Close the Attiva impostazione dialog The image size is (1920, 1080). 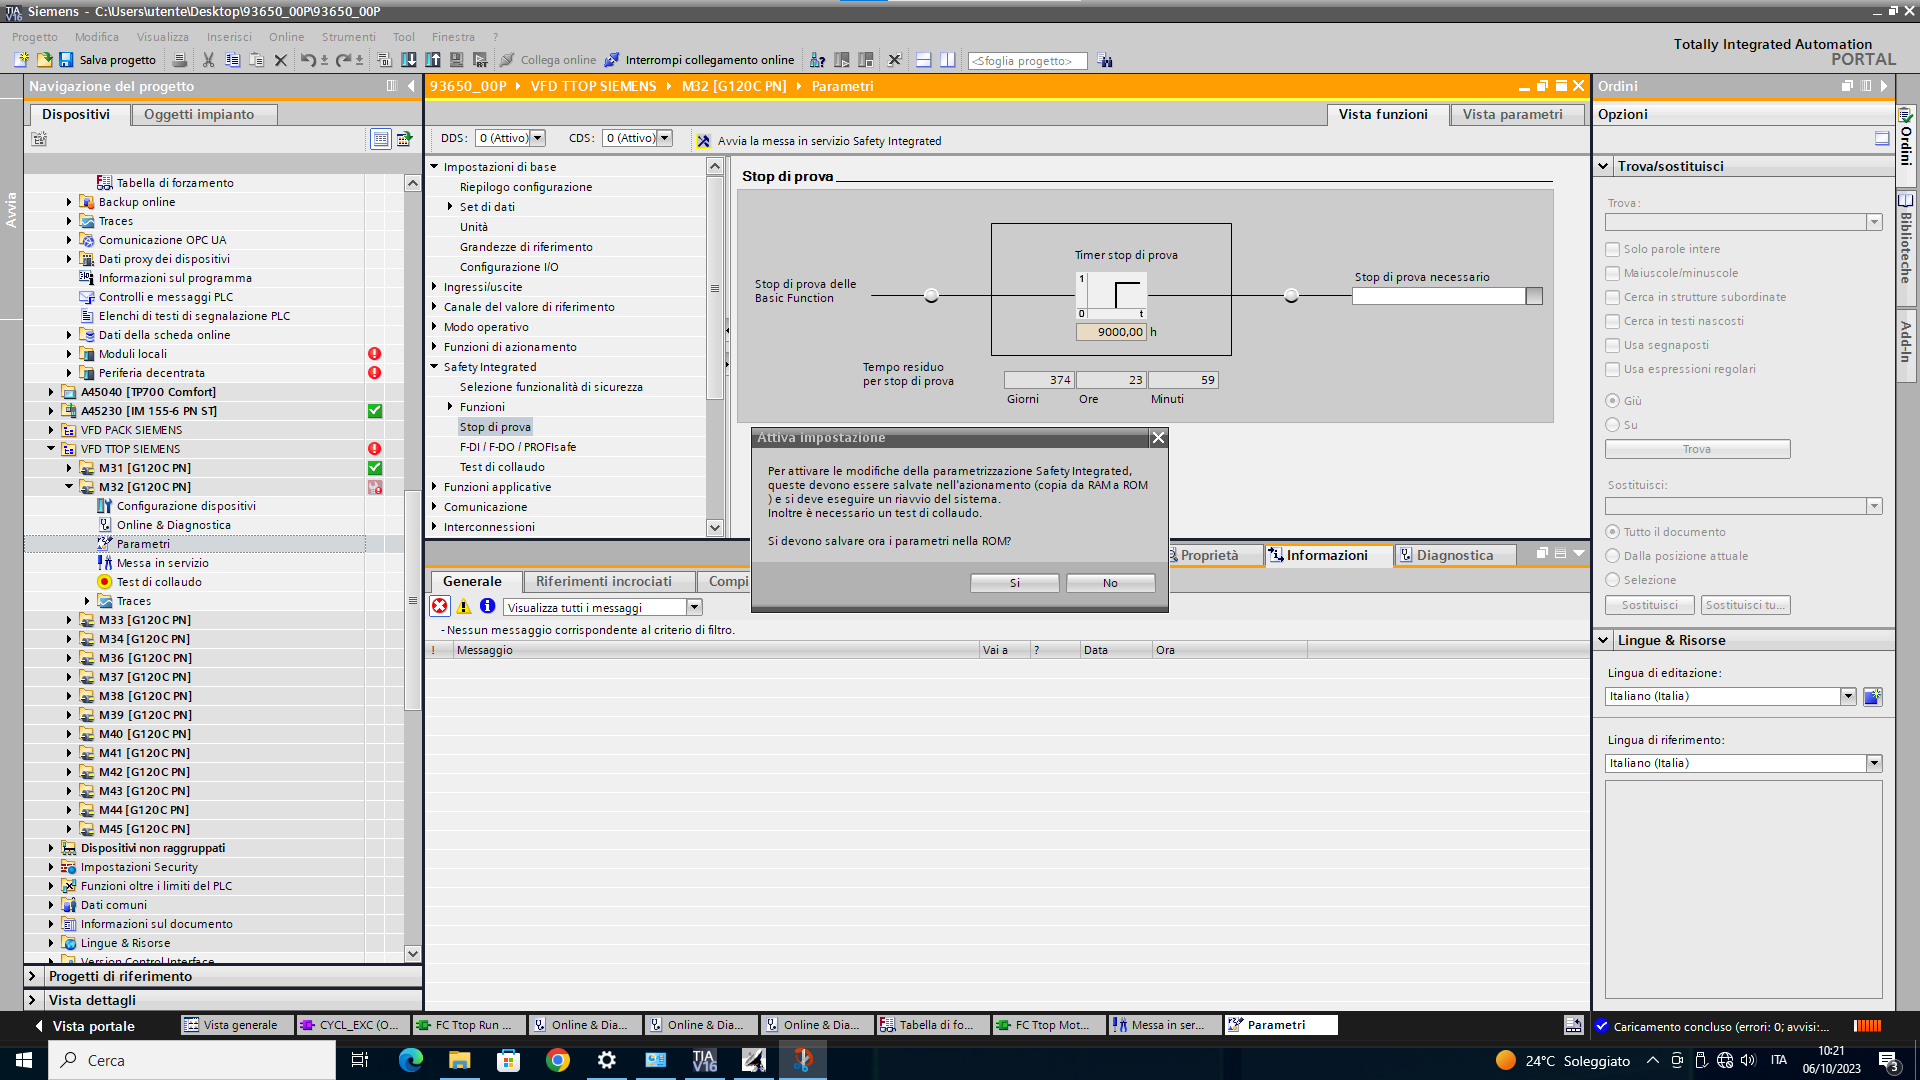(x=1158, y=438)
